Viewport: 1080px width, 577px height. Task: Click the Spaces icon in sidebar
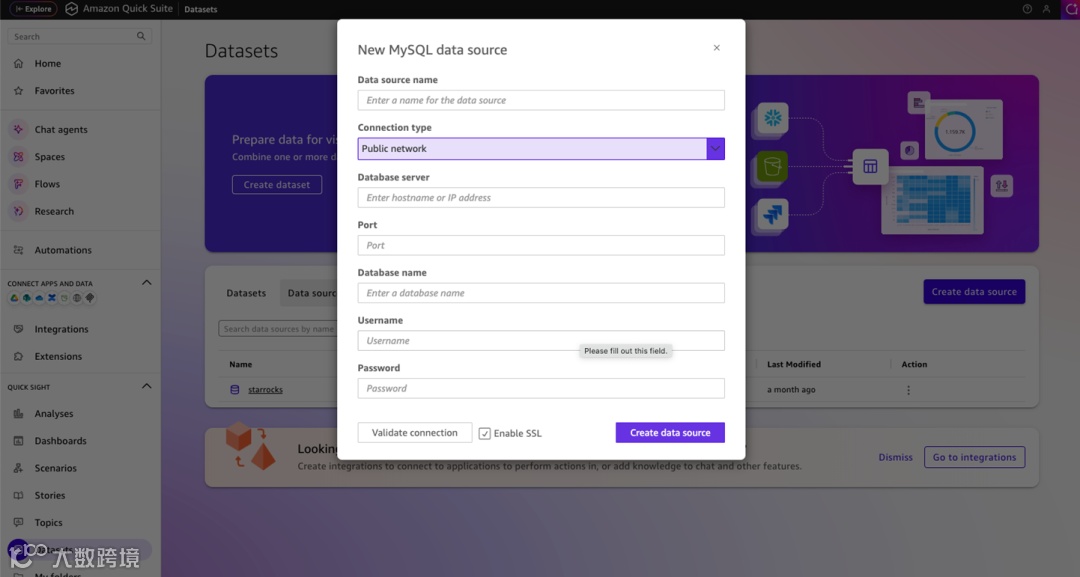point(19,157)
